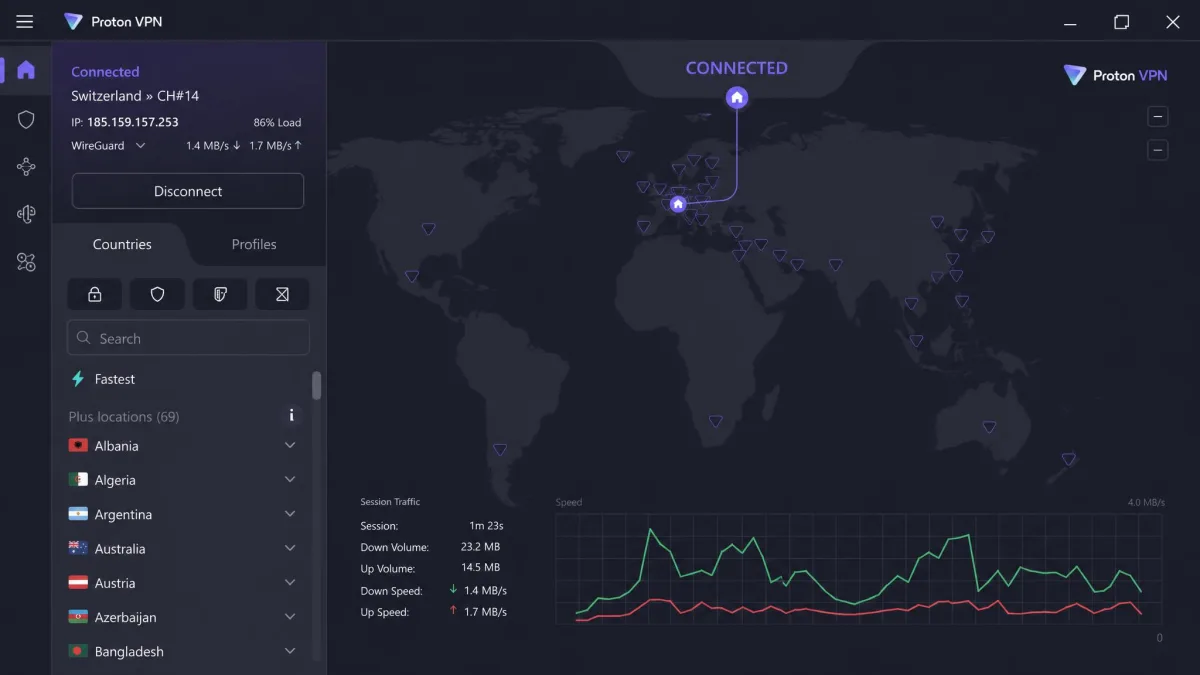1200x675 pixels.
Task: Open the connected-nodes network sidebar icon
Action: (x=26, y=167)
